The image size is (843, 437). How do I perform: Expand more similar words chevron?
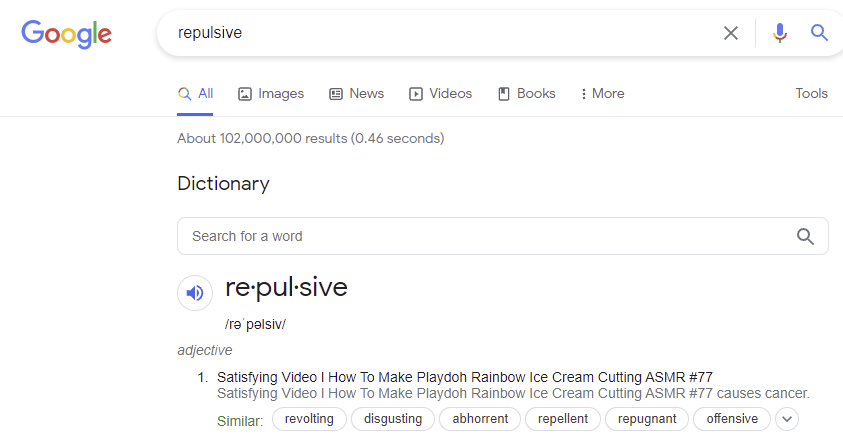pos(787,419)
